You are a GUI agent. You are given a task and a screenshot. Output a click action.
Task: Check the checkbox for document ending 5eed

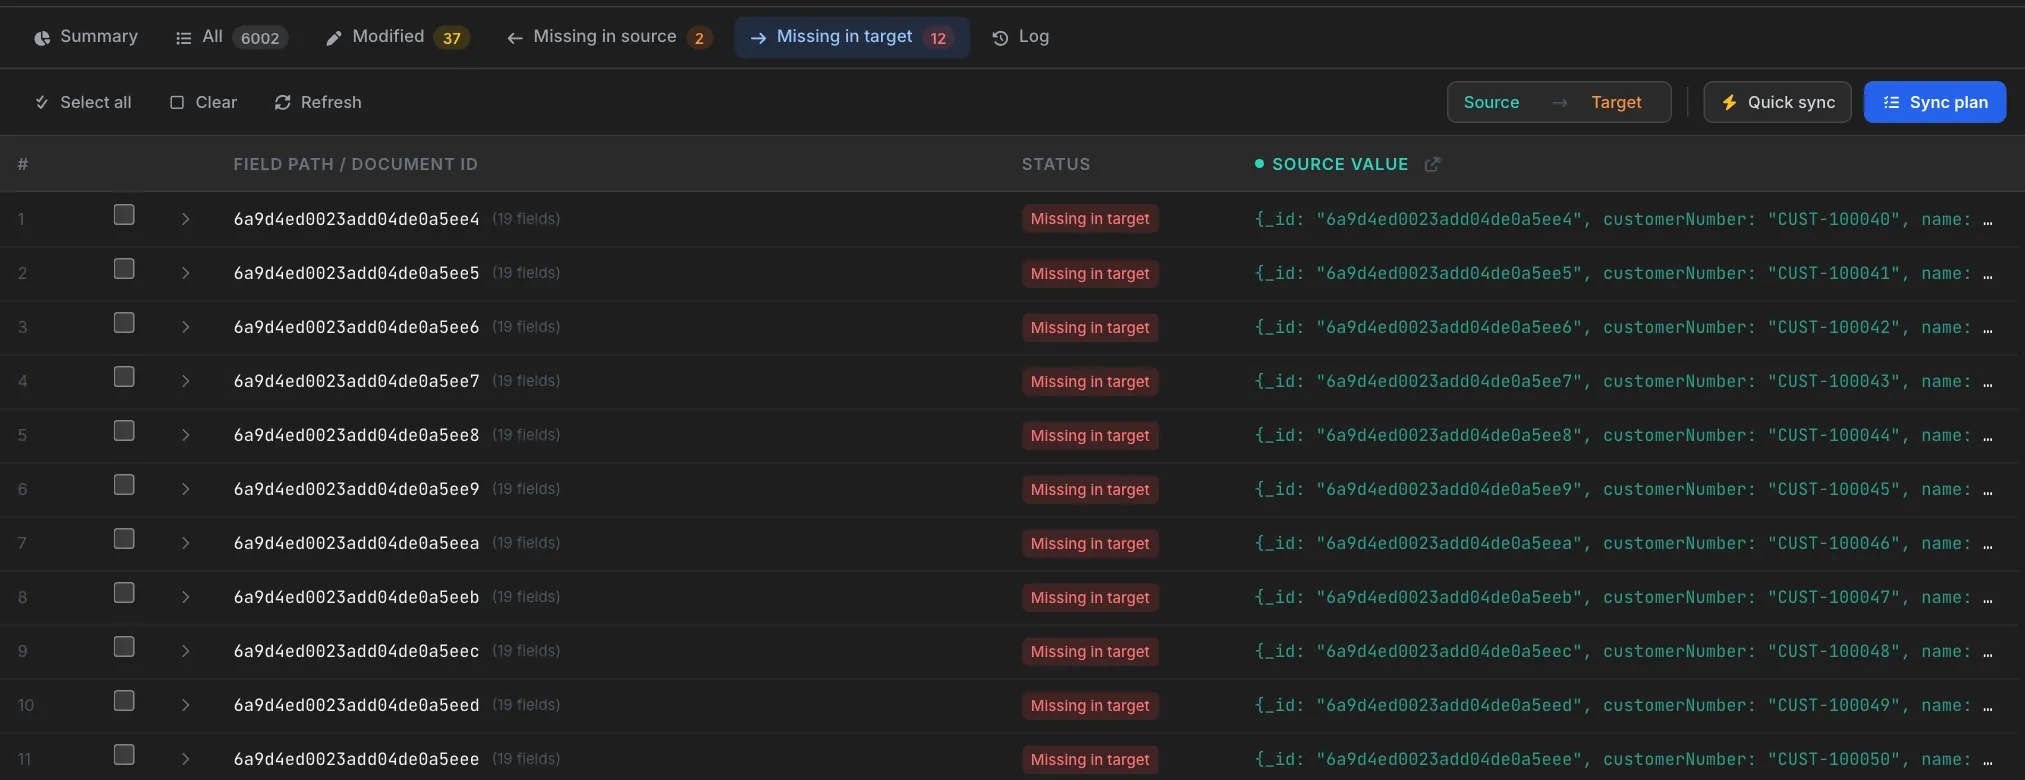point(124,701)
